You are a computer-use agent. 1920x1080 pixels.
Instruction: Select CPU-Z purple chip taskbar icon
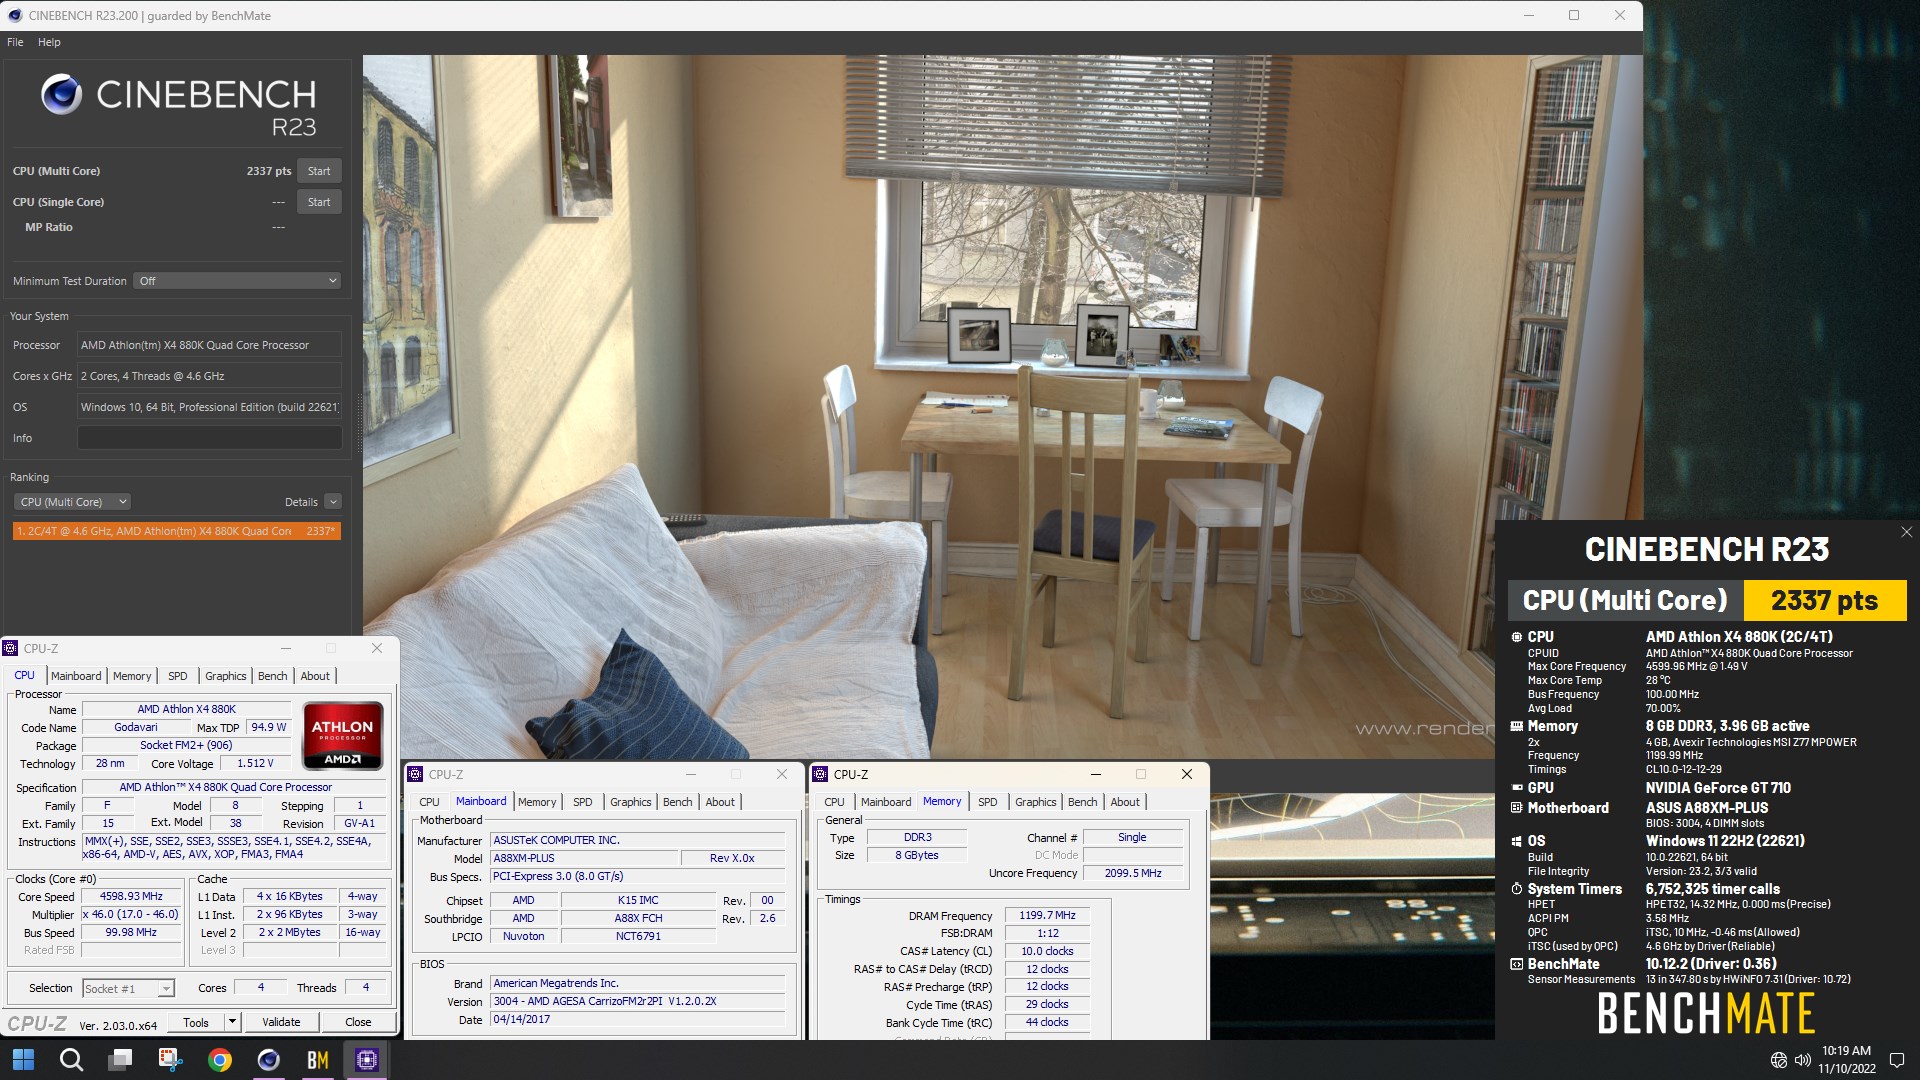pos(367,1060)
